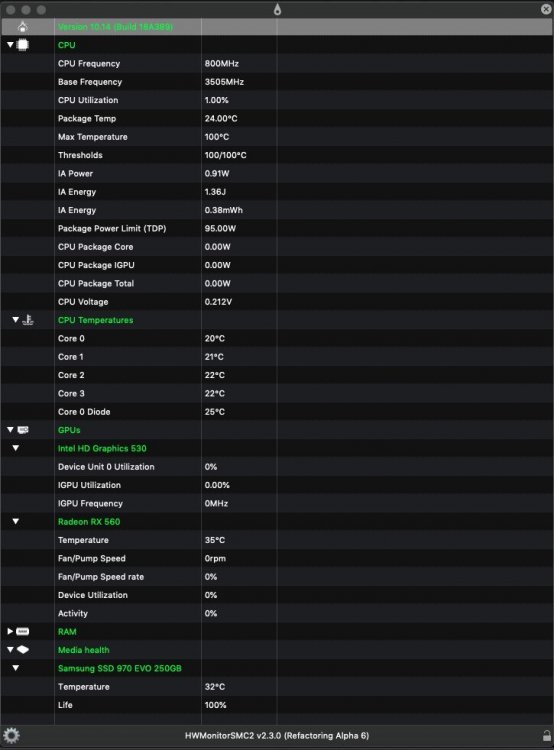Click the RAM module icon
This screenshot has height=750, width=554.
point(22,631)
